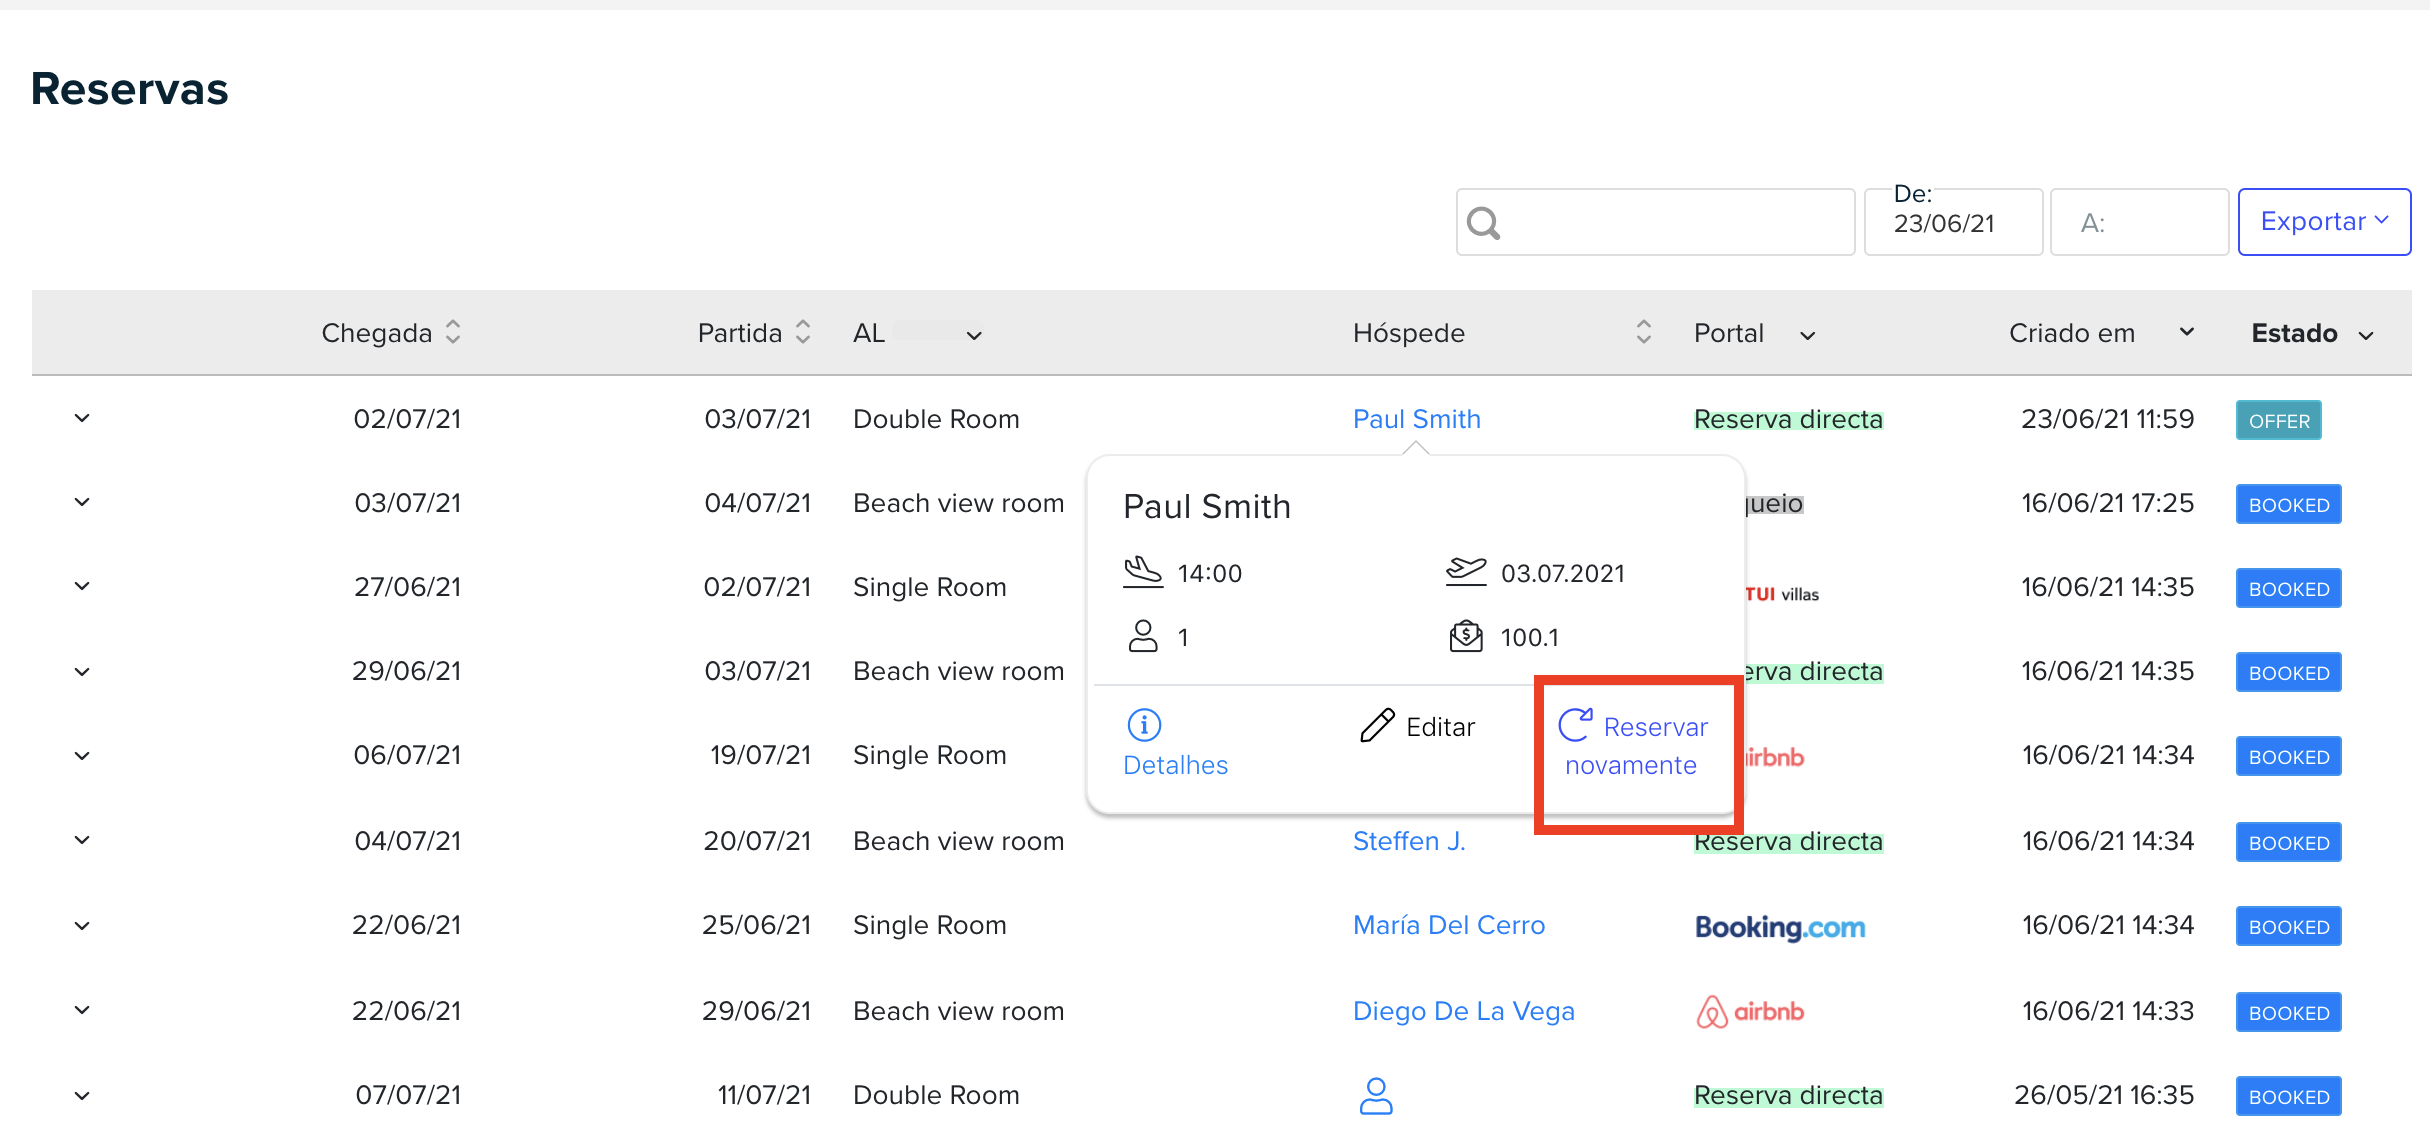The width and height of the screenshot is (2430, 1140).
Task: Click the Reservar novamente refresh icon
Action: tap(1575, 725)
